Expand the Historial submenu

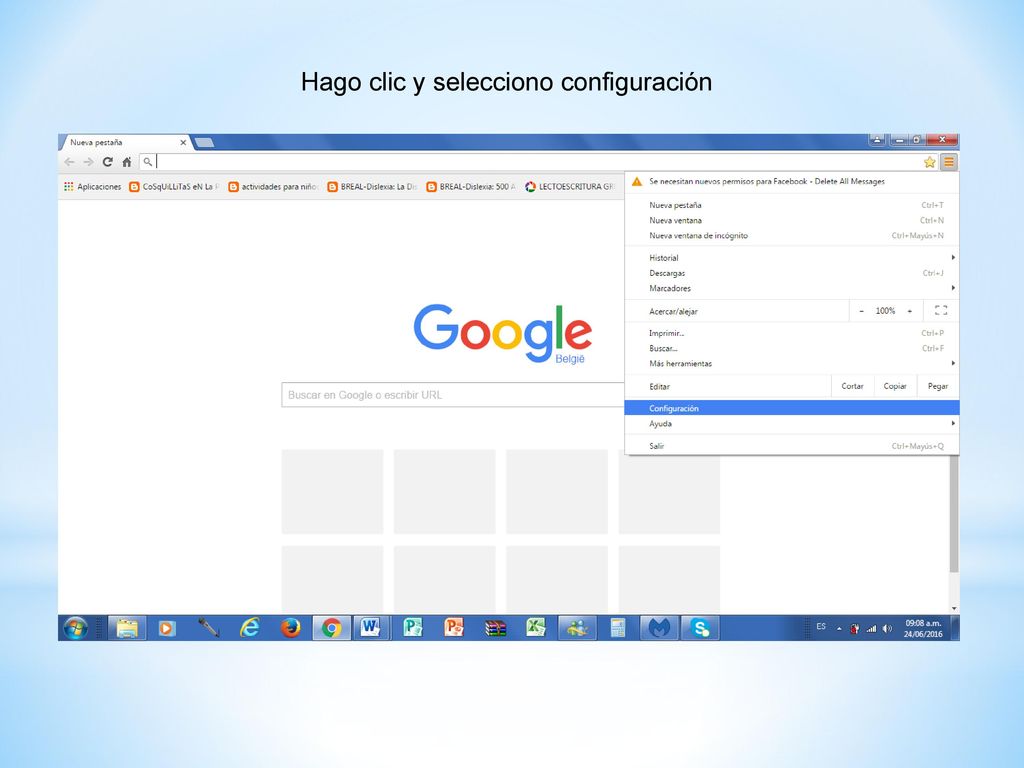coord(792,258)
